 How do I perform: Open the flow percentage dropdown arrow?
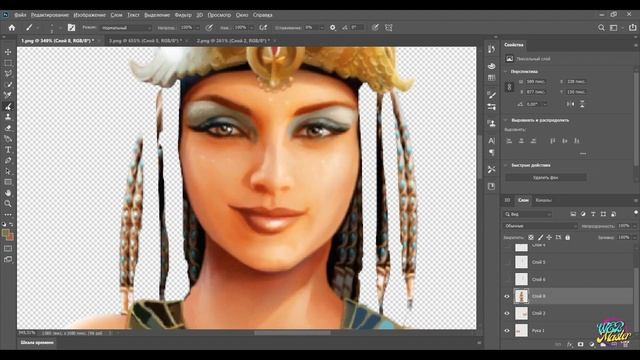[x=251, y=28]
